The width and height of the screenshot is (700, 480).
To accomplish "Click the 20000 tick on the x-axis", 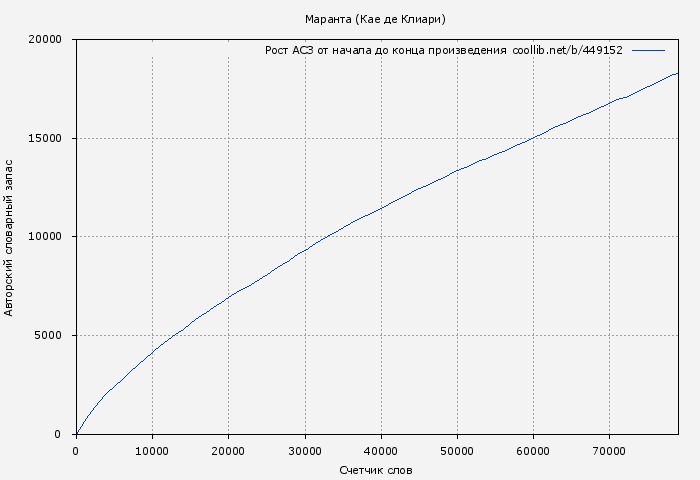I will point(228,451).
